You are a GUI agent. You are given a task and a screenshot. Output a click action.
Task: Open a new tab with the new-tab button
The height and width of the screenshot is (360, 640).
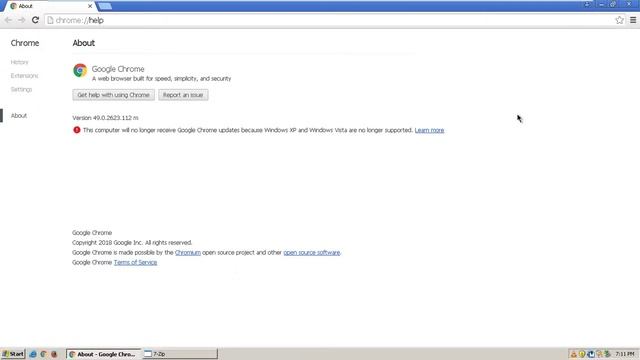(x=105, y=6)
